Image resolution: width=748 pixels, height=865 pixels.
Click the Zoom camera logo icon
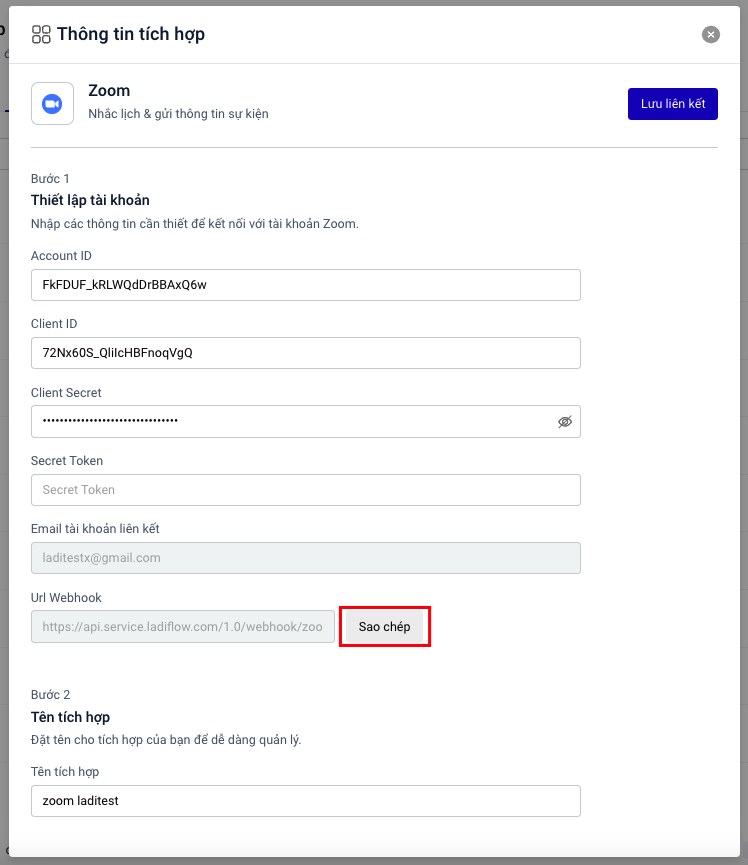52,103
